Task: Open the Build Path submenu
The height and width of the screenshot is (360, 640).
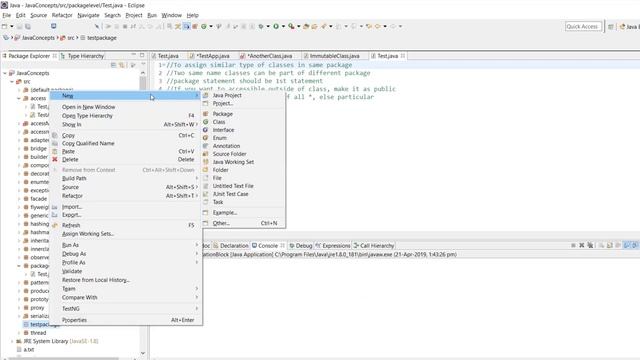Action: [74, 178]
